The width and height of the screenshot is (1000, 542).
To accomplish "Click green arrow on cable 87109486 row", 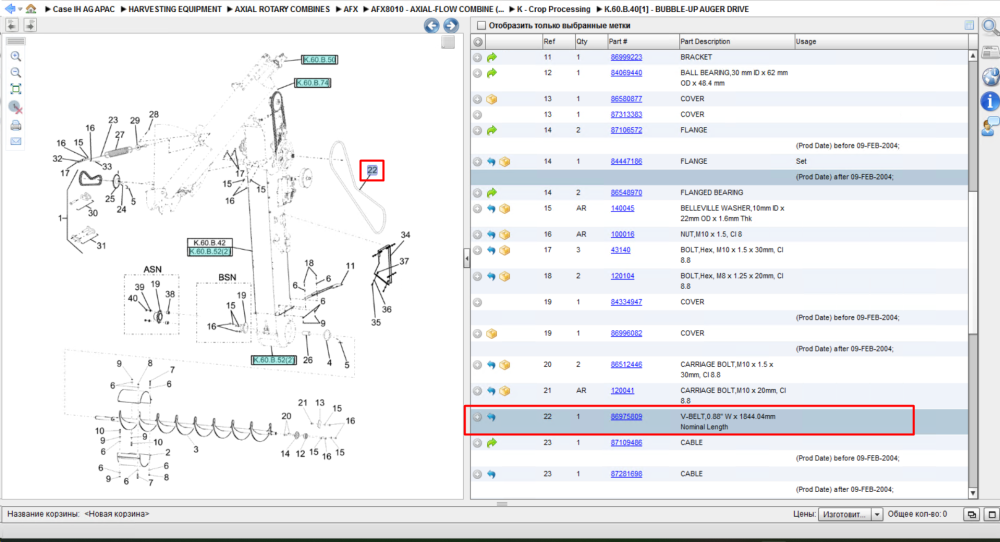I will coord(492,443).
